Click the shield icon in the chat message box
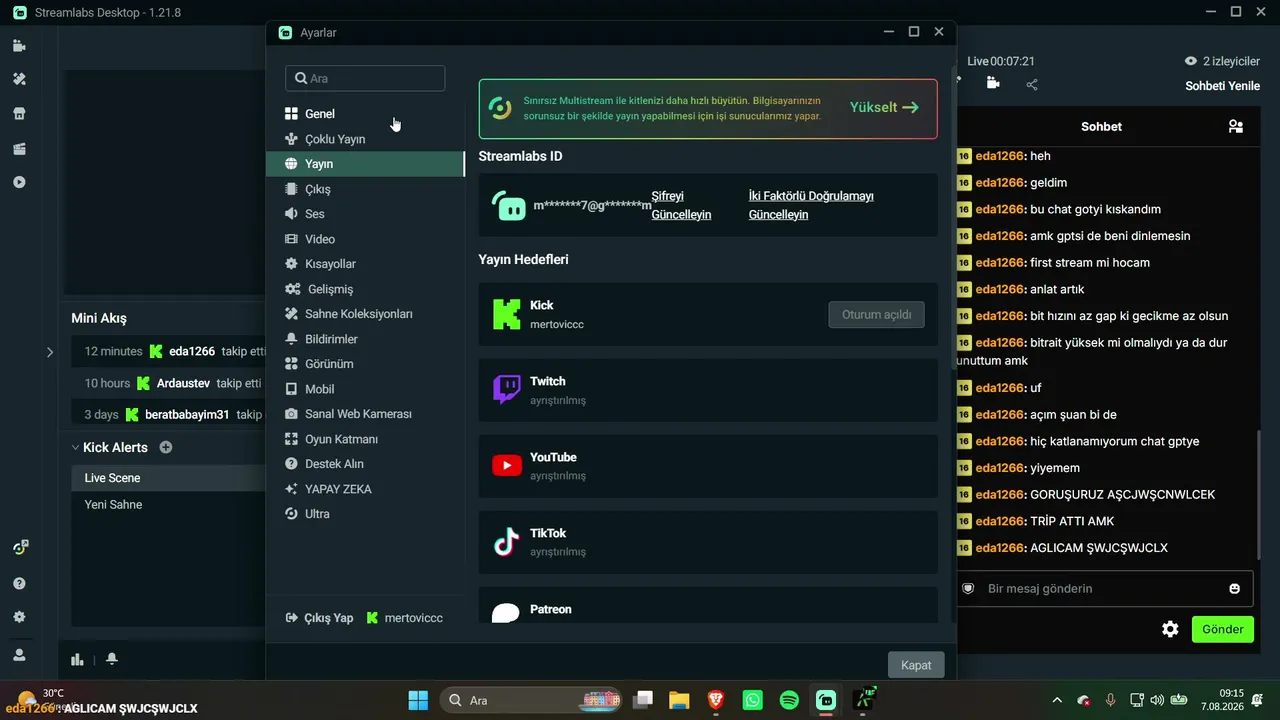 tap(968, 589)
